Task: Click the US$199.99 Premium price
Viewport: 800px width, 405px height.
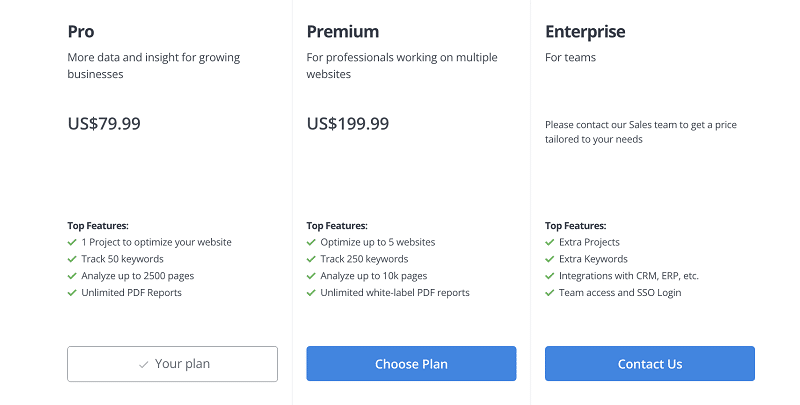Action: click(348, 123)
